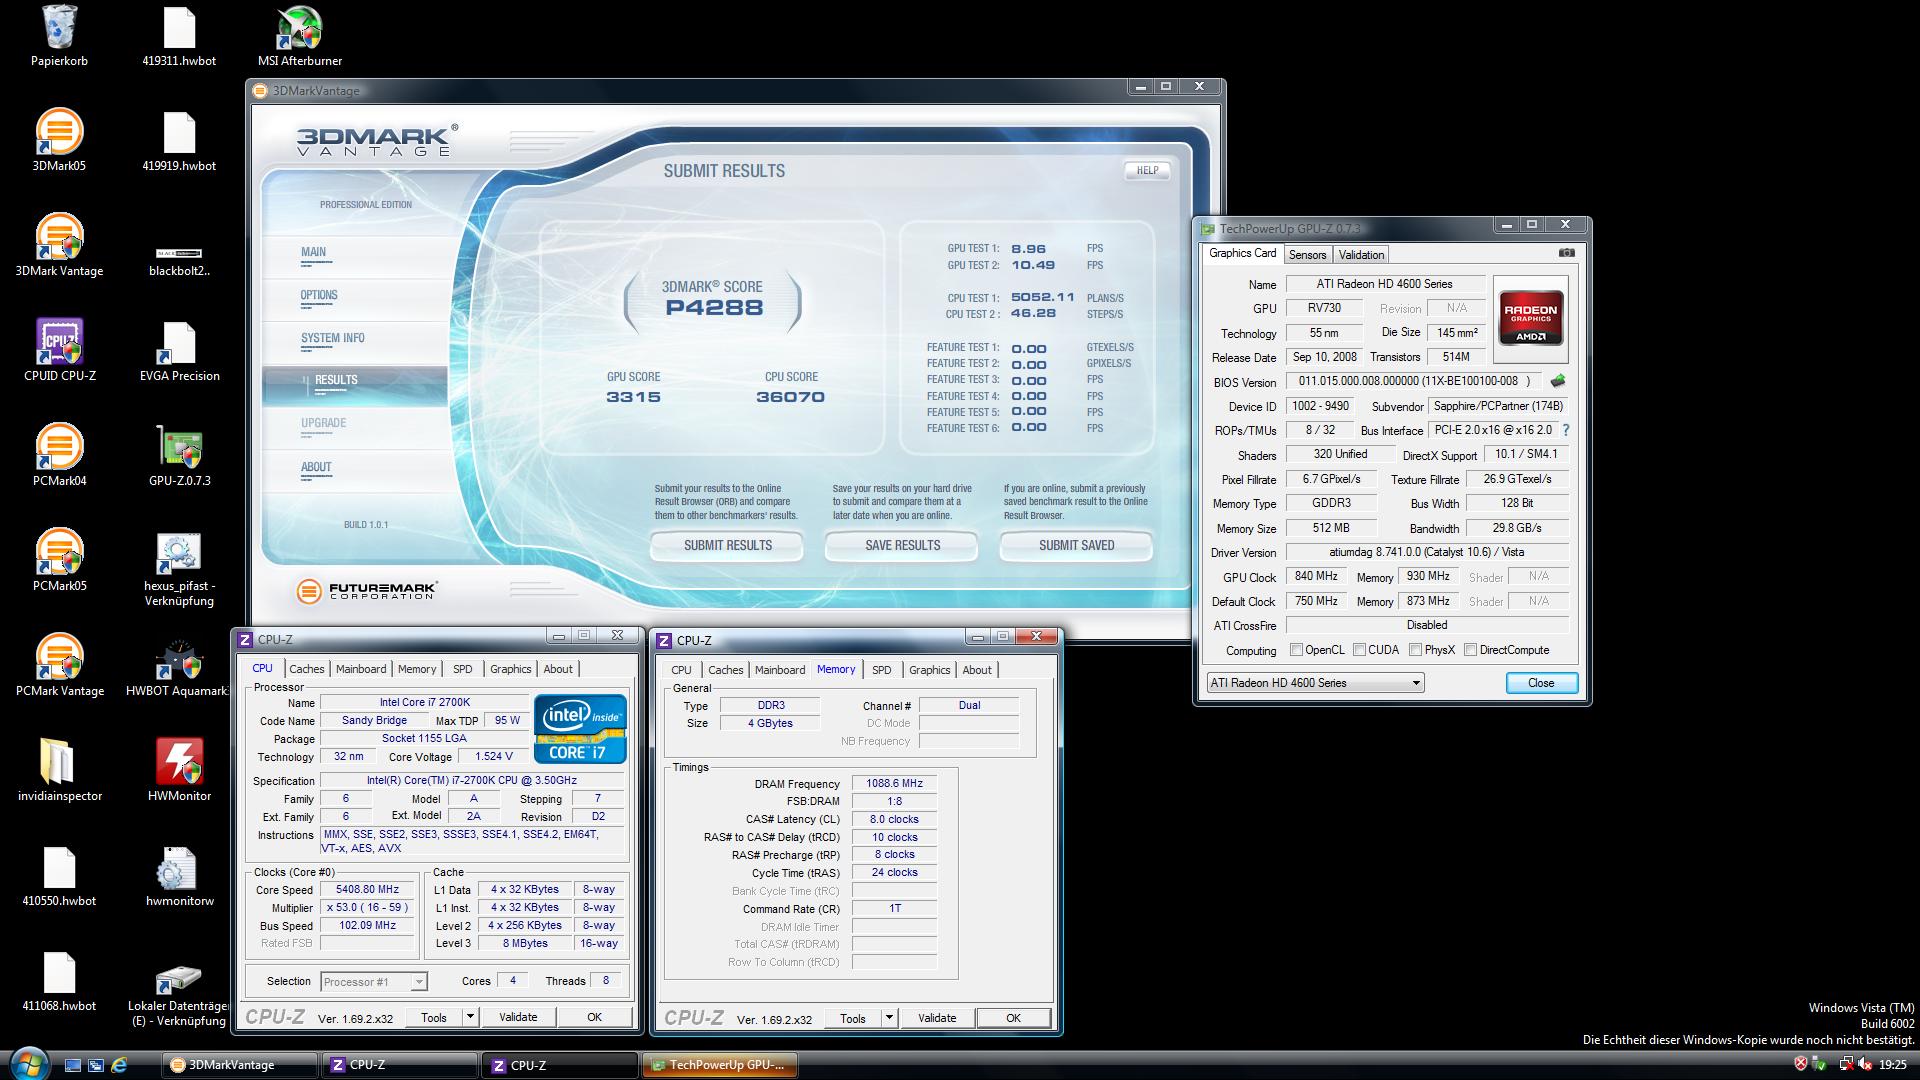Open the Papierkorb recycle bin icon
The width and height of the screenshot is (1920, 1080).
point(59,37)
